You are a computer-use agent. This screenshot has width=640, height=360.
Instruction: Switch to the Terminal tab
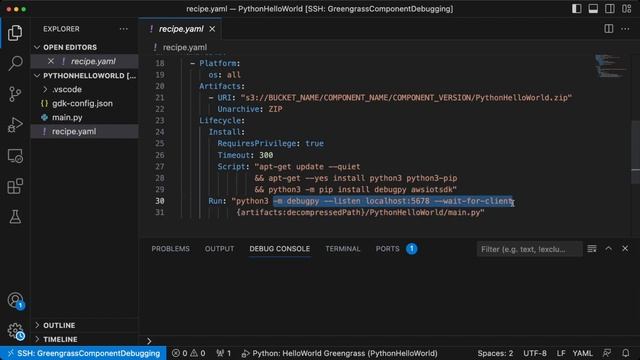point(343,249)
